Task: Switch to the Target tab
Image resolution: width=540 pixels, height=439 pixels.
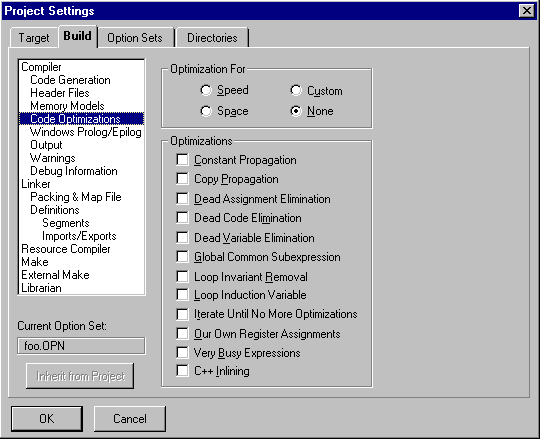Action: pyautogui.click(x=34, y=38)
